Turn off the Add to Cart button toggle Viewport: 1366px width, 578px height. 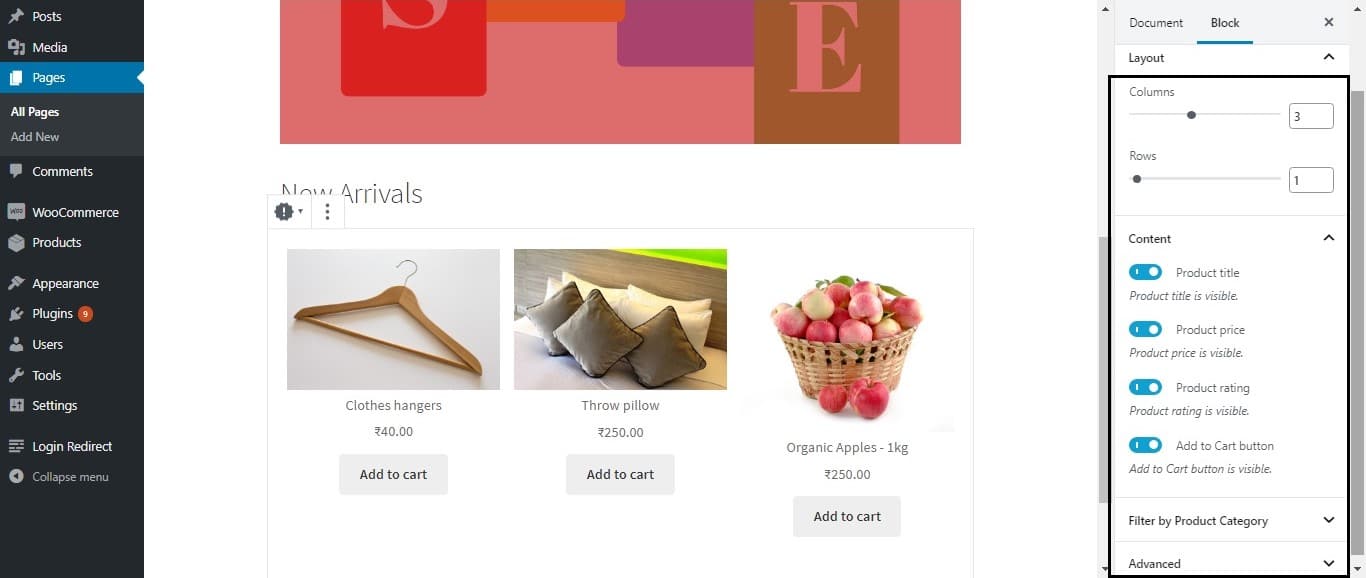point(1145,445)
